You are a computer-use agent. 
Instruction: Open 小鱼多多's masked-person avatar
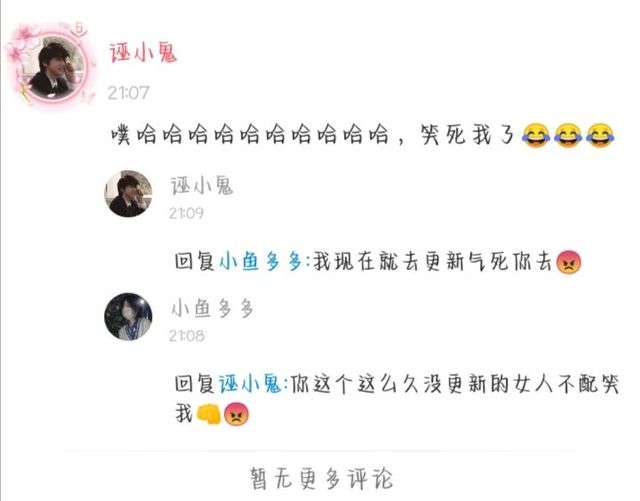[128, 316]
